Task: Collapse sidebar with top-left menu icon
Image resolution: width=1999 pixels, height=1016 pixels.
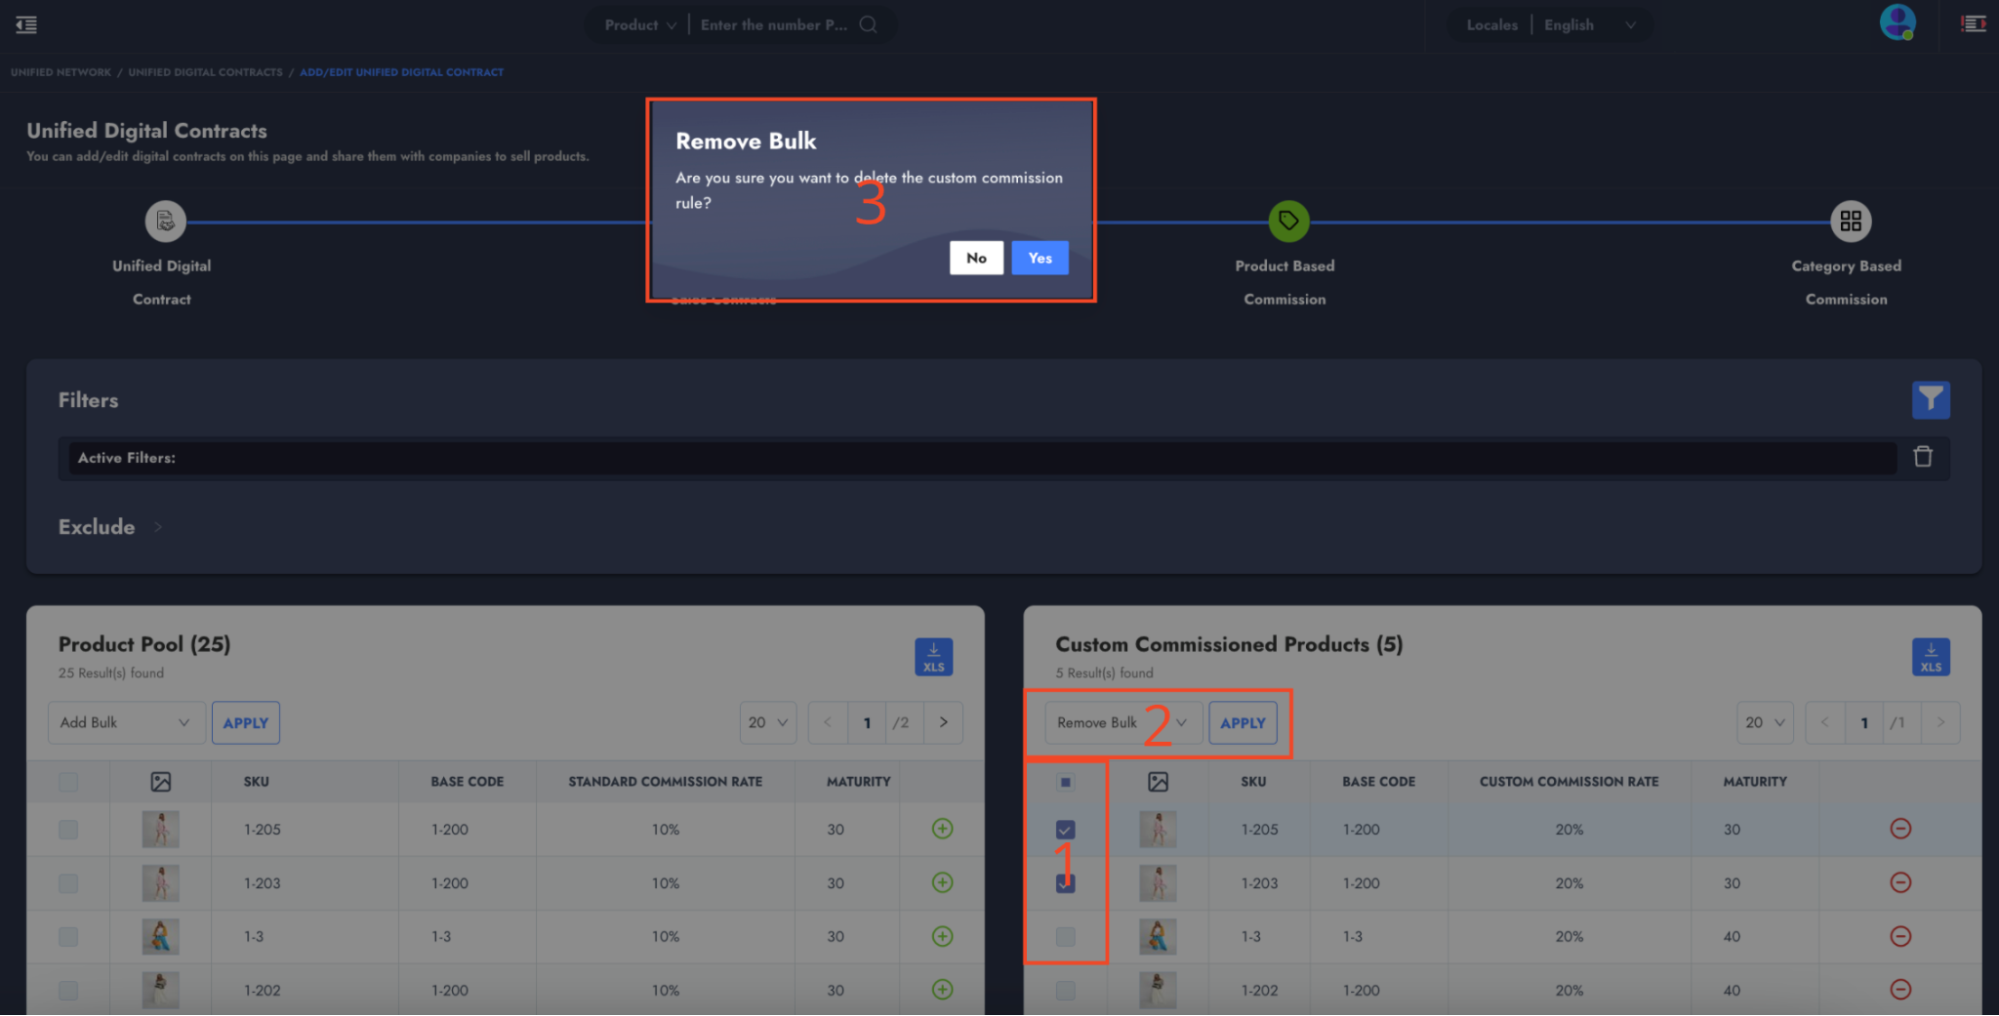Action: click(27, 25)
